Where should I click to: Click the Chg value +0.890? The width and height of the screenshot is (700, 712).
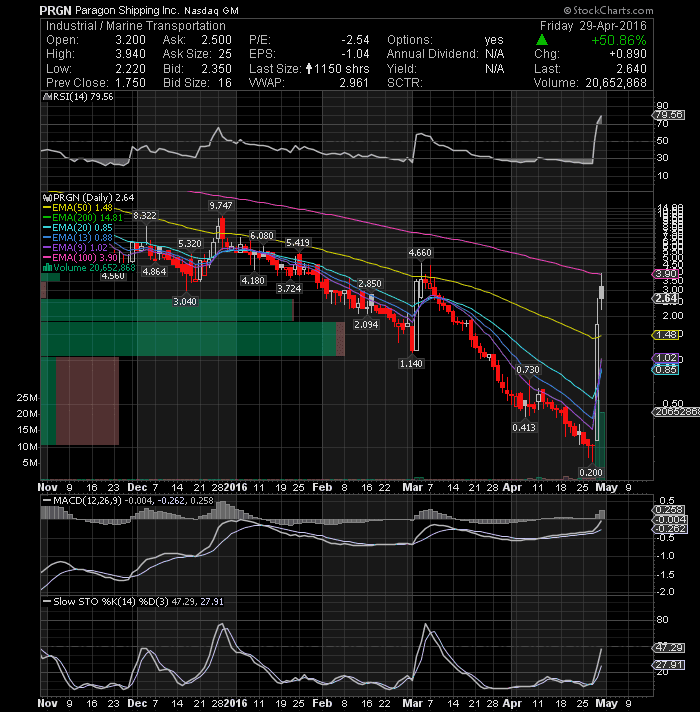628,54
